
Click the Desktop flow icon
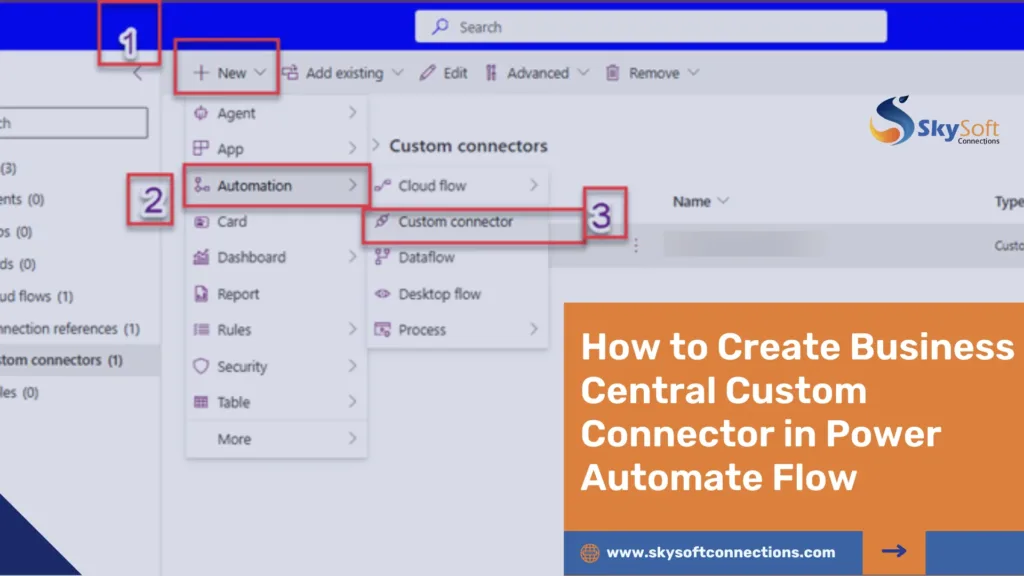pyautogui.click(x=381, y=294)
